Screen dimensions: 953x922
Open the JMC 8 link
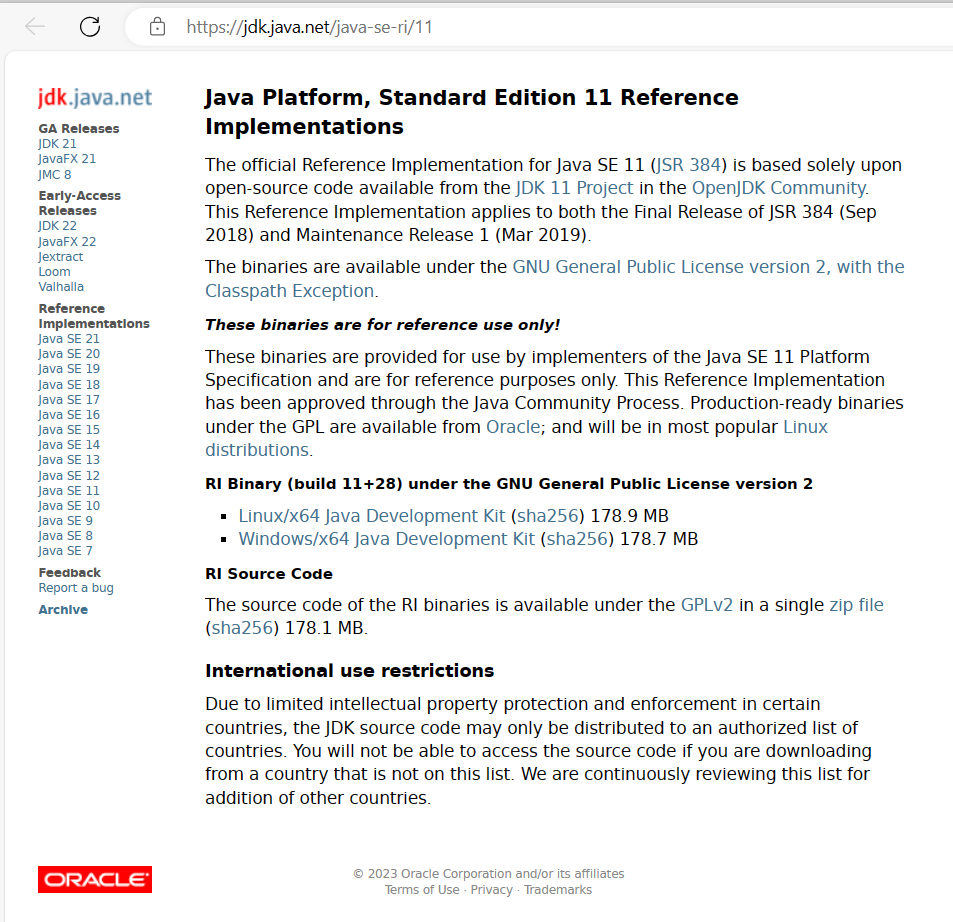tap(55, 174)
